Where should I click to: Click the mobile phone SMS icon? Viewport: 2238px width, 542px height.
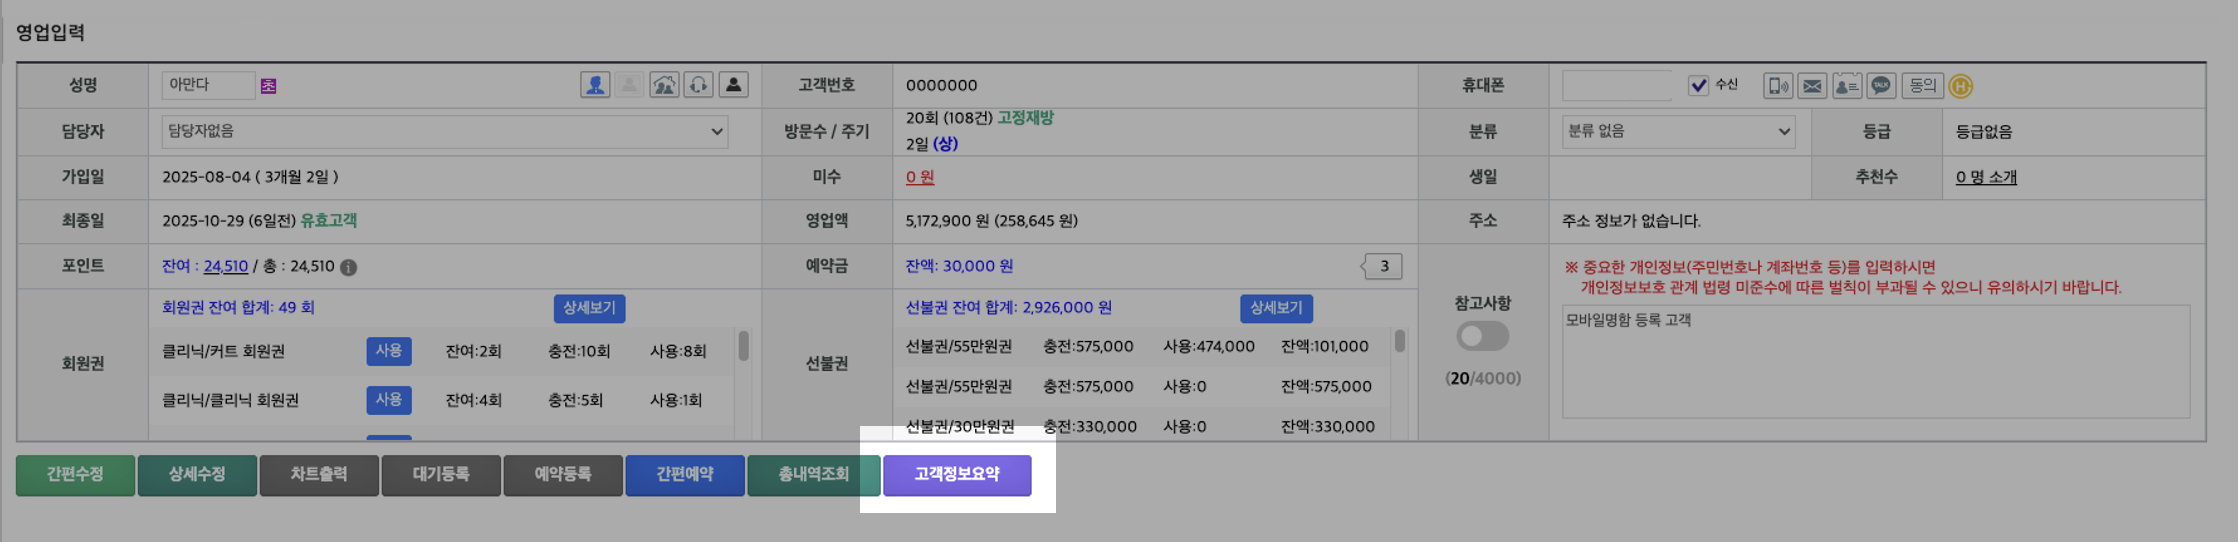point(1778,86)
